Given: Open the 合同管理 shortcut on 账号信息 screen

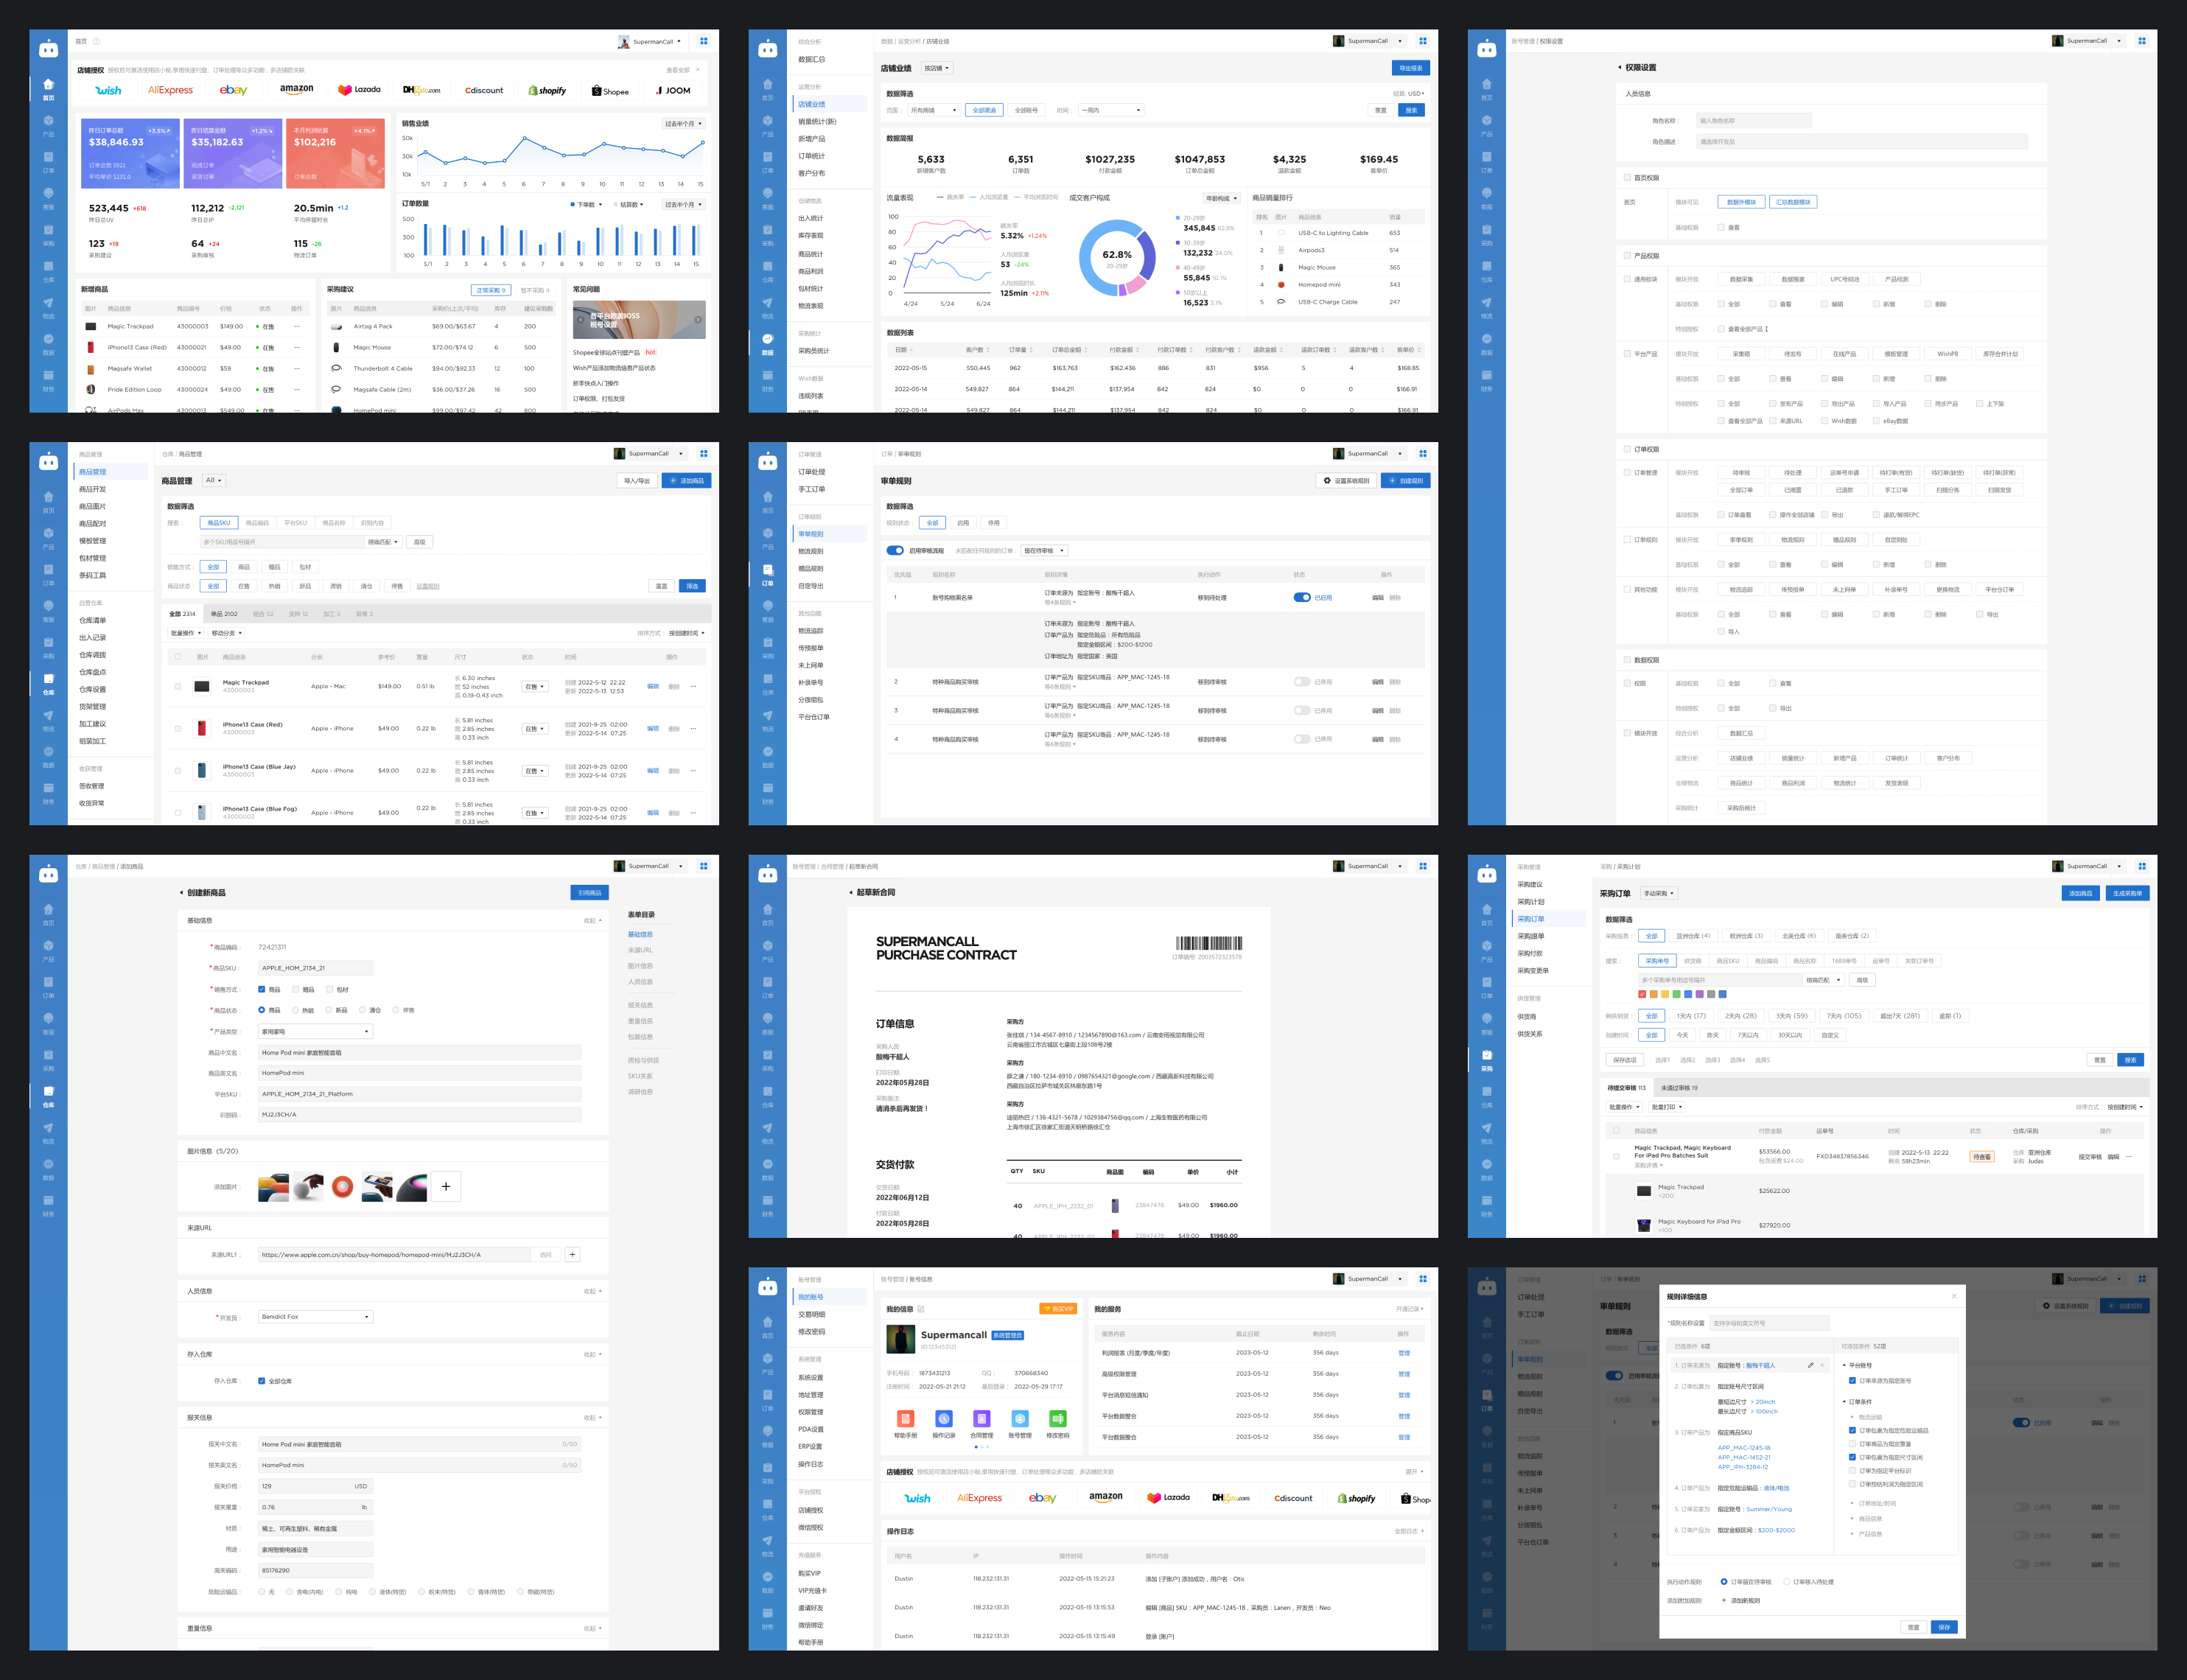Looking at the screenshot, I should click(981, 1424).
